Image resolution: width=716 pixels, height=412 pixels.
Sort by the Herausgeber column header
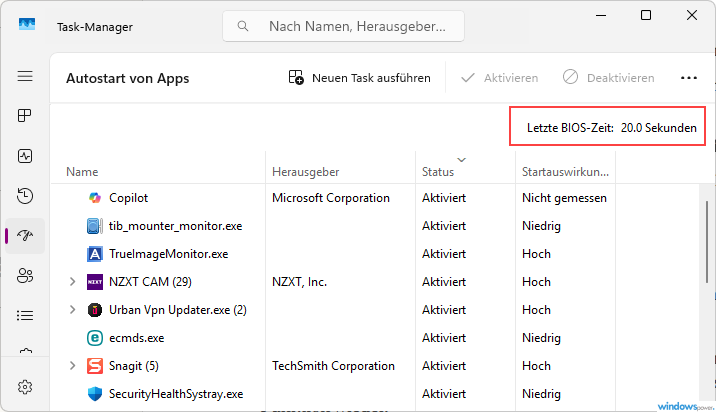point(305,172)
